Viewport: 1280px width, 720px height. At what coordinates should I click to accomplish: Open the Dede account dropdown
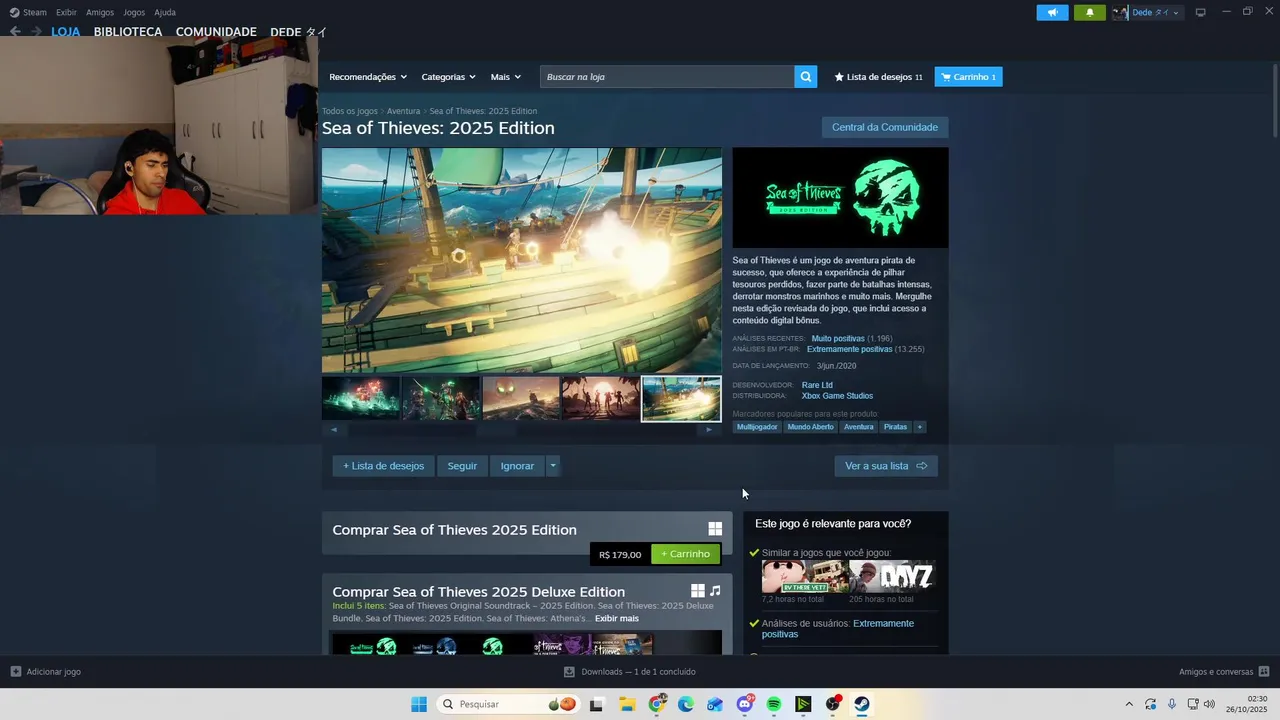click(1156, 13)
